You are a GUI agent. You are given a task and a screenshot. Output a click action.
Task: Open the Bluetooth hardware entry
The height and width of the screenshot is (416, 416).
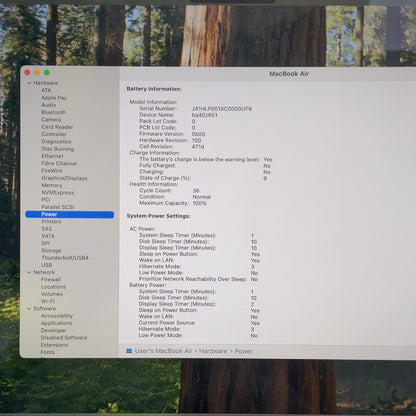54,112
